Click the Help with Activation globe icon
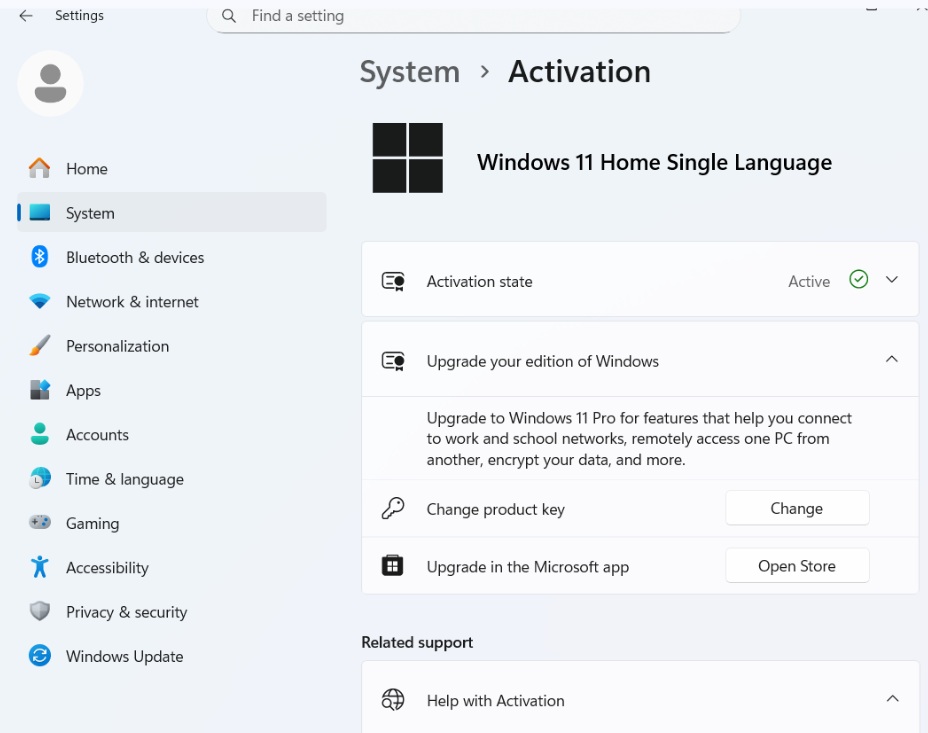This screenshot has width=928, height=733. coord(393,700)
